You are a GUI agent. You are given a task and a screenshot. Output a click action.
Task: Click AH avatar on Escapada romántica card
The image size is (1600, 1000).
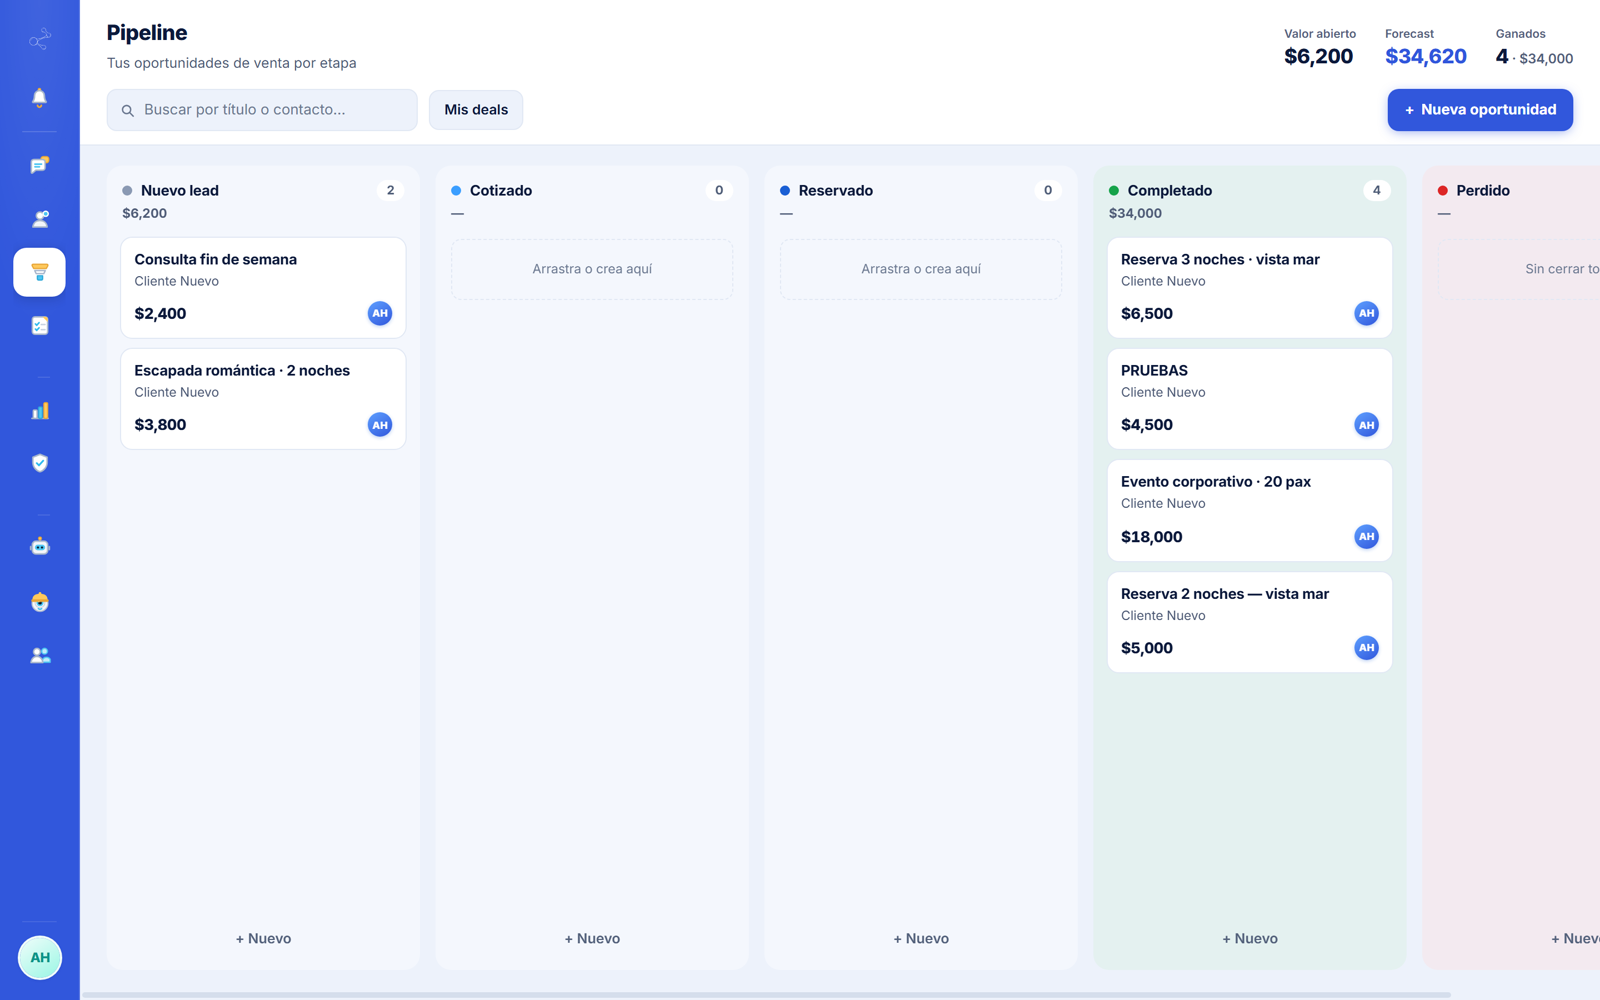[380, 425]
